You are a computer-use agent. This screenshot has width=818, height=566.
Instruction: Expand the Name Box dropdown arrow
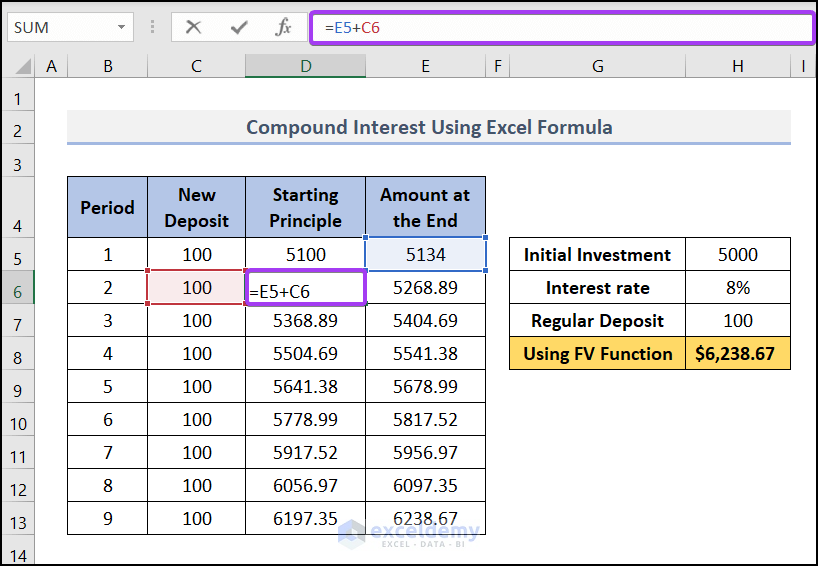click(122, 27)
